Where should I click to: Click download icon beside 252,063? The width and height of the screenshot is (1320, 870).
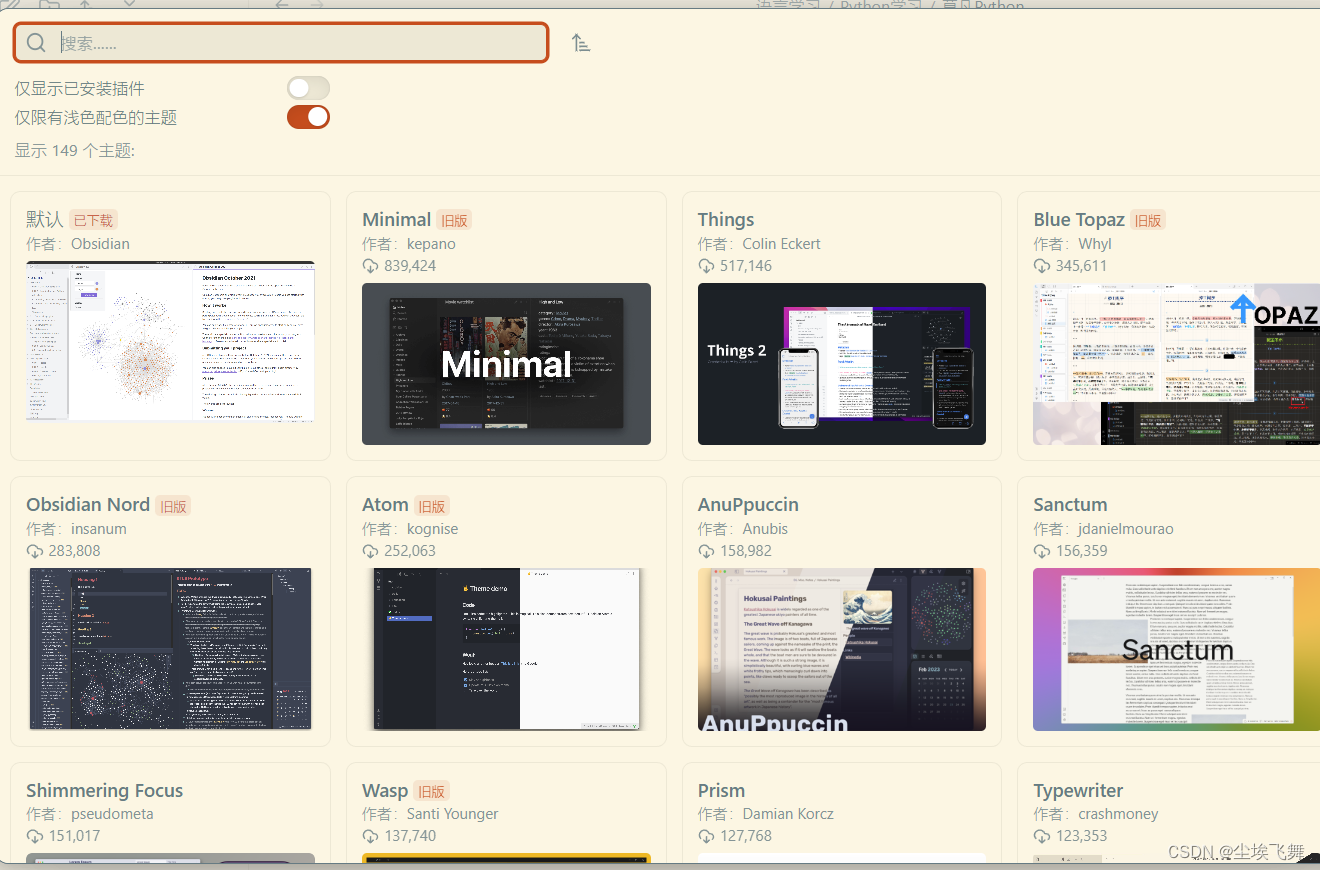(370, 551)
